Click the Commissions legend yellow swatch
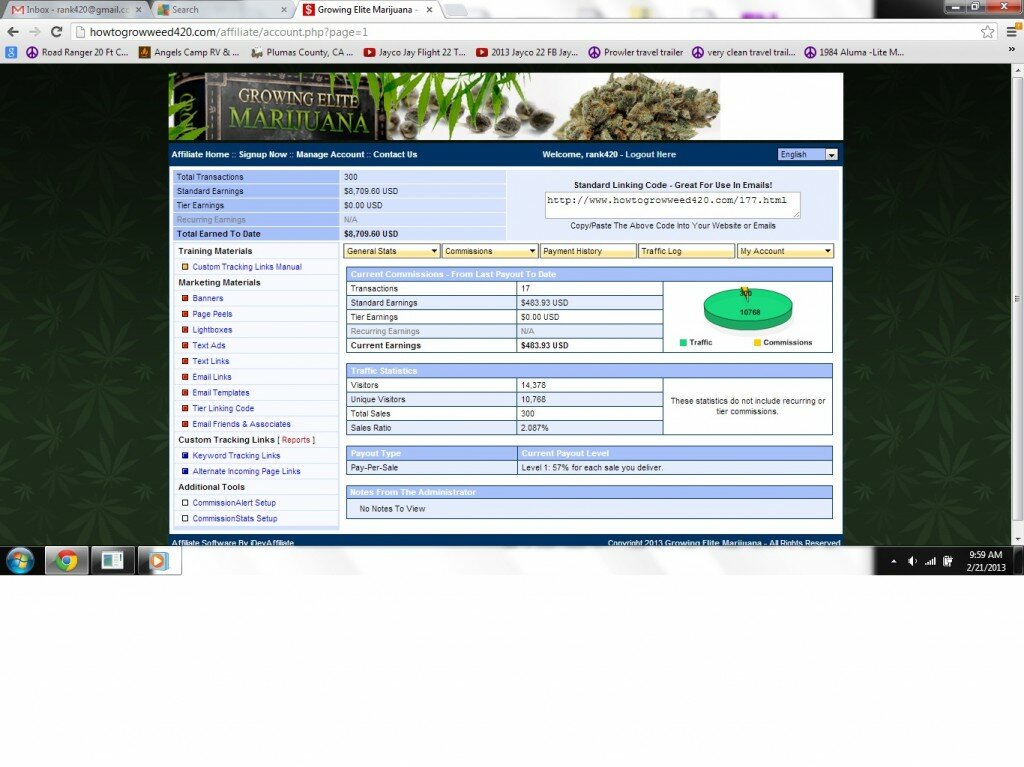 [758, 342]
